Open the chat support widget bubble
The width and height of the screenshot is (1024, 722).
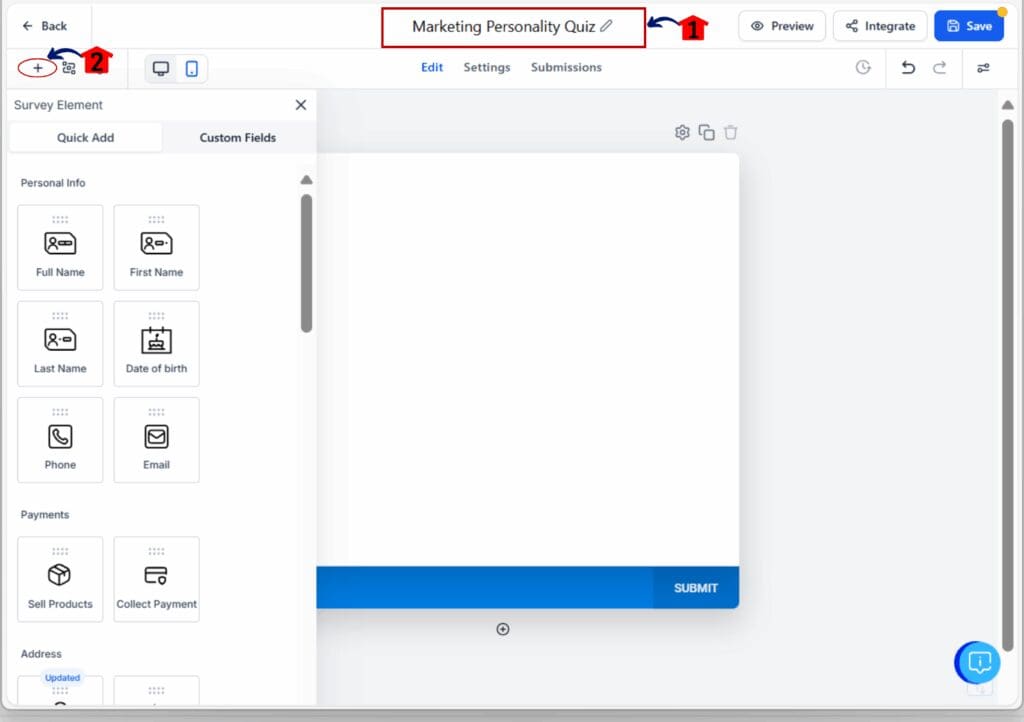pos(976,663)
